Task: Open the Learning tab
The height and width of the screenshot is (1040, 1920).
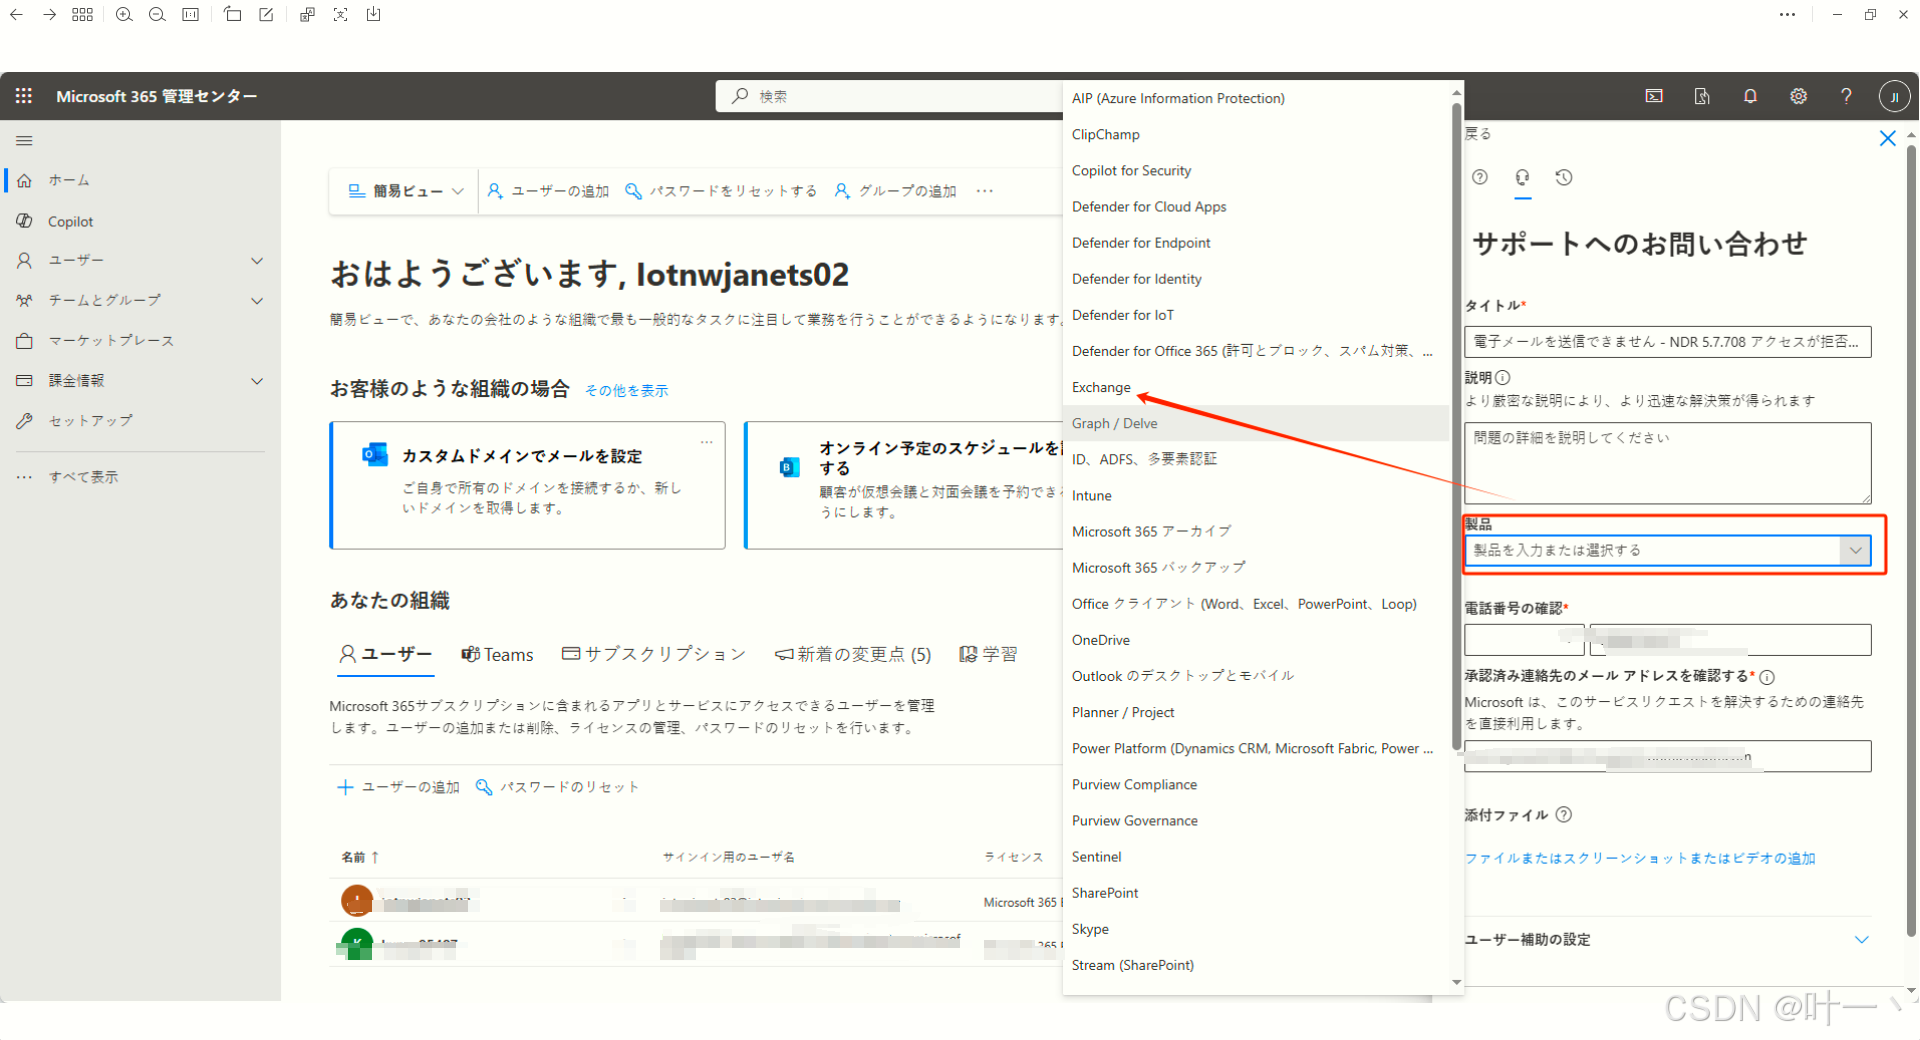Action: (x=988, y=654)
